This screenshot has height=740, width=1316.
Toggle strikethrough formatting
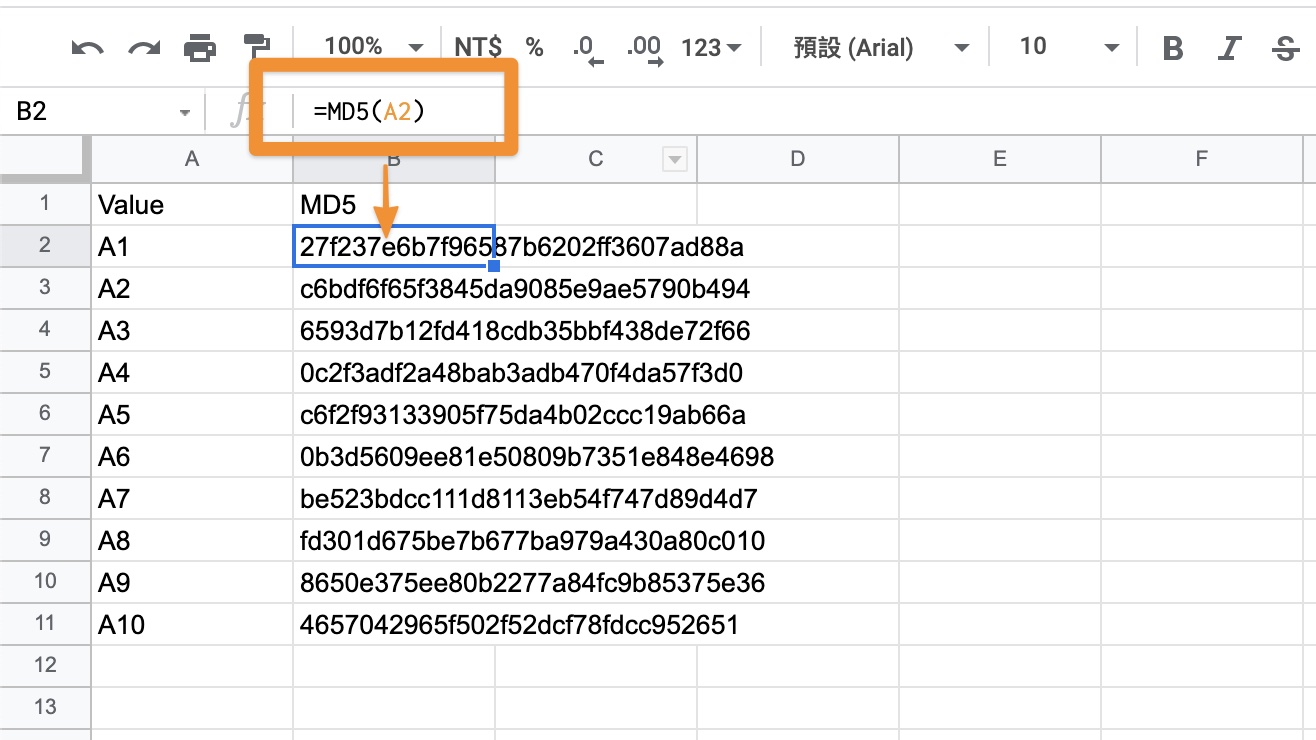[1286, 47]
